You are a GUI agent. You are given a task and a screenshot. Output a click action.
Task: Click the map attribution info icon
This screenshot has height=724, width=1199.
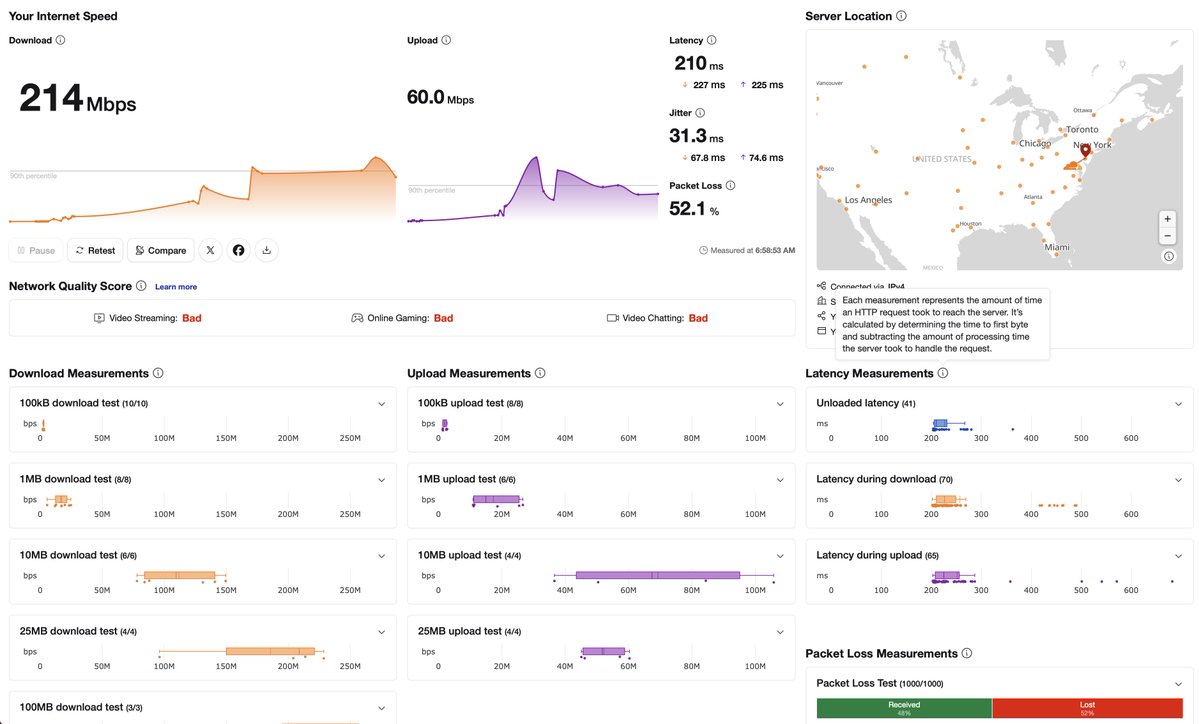[1168, 257]
